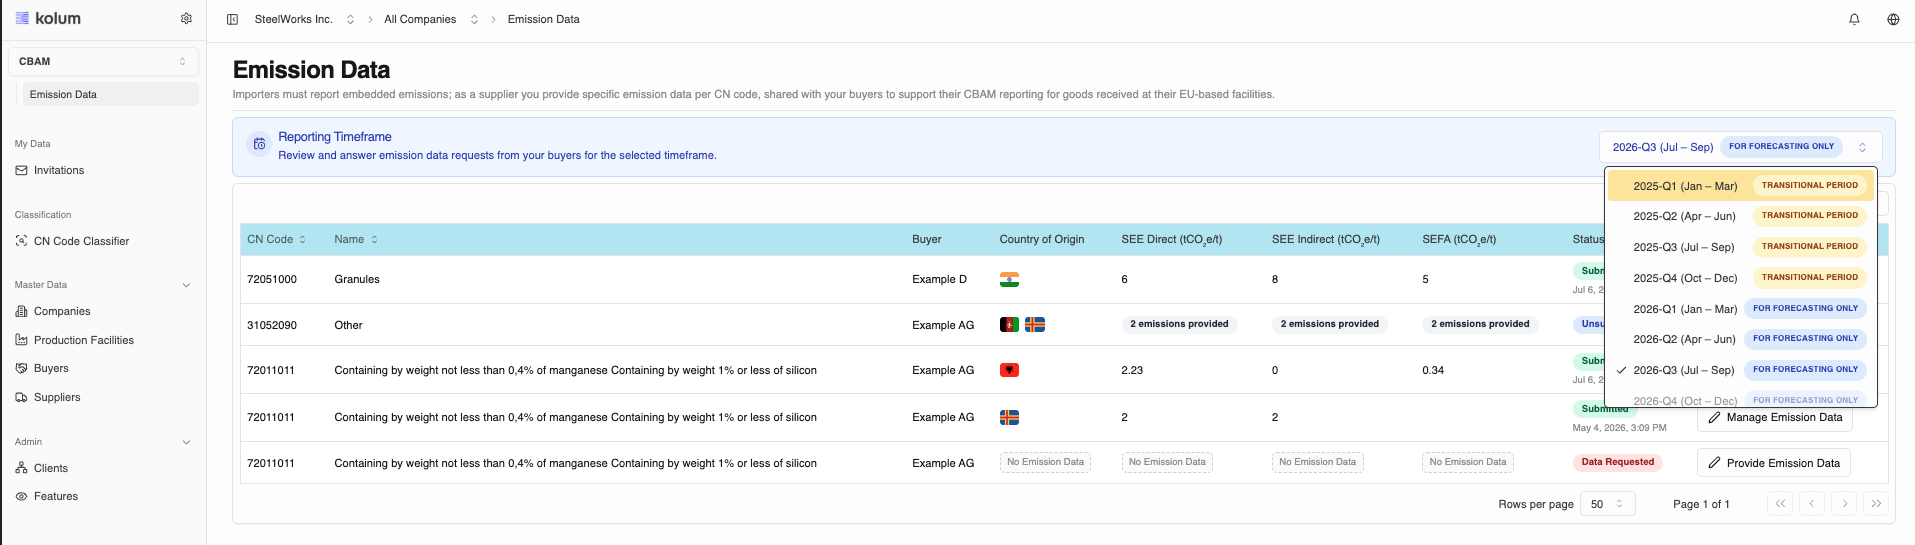Click SEE Direct '2 emissions provided' badge
Screen dimensions: 1915x545
(x=1179, y=324)
